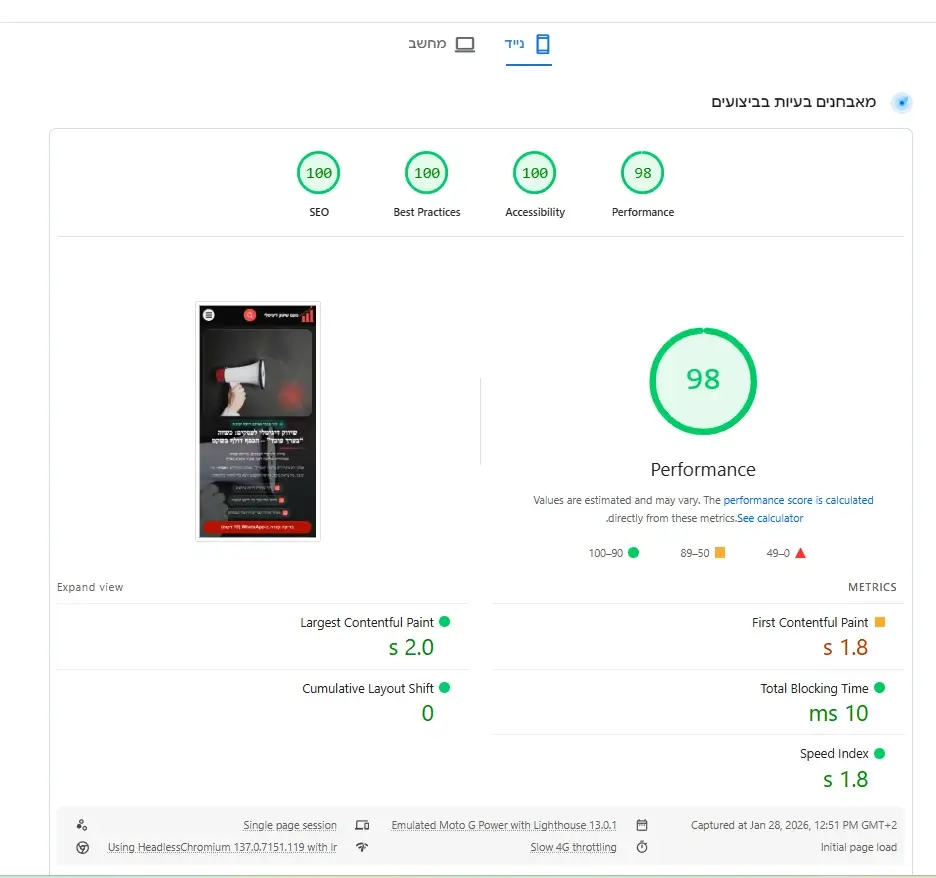
Task: Open performance score is calculated link
Action: coord(798,500)
